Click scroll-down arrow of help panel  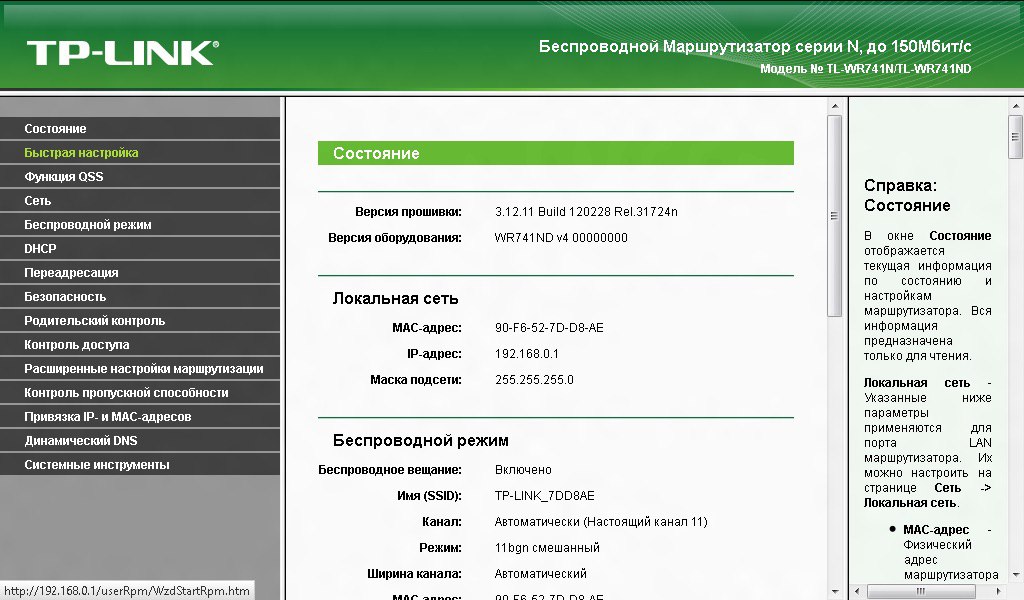click(x=1016, y=575)
